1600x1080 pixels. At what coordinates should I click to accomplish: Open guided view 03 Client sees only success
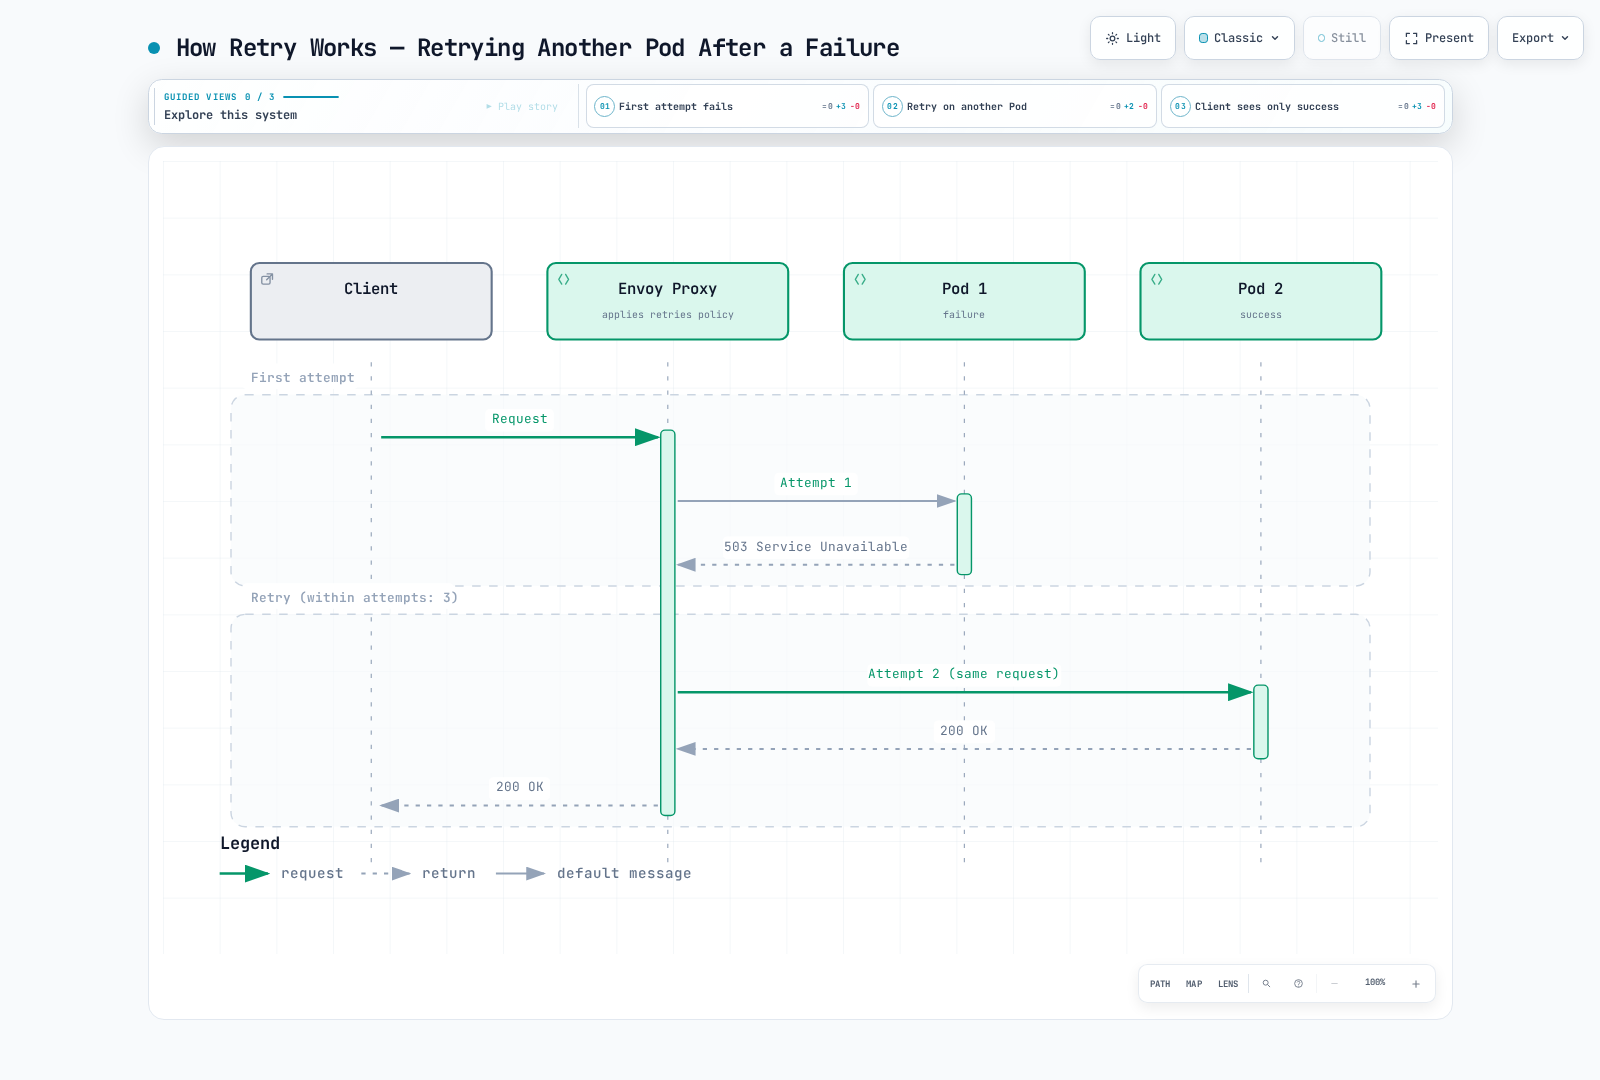tap(1303, 106)
